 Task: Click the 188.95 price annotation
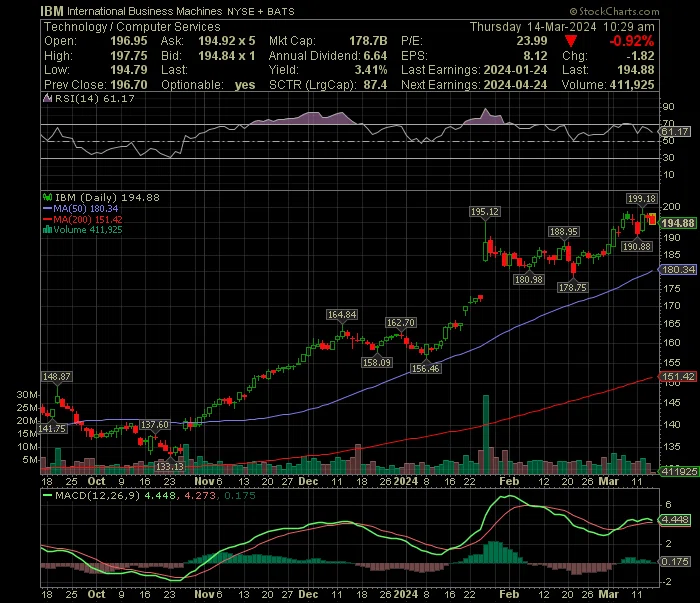pyautogui.click(x=564, y=231)
